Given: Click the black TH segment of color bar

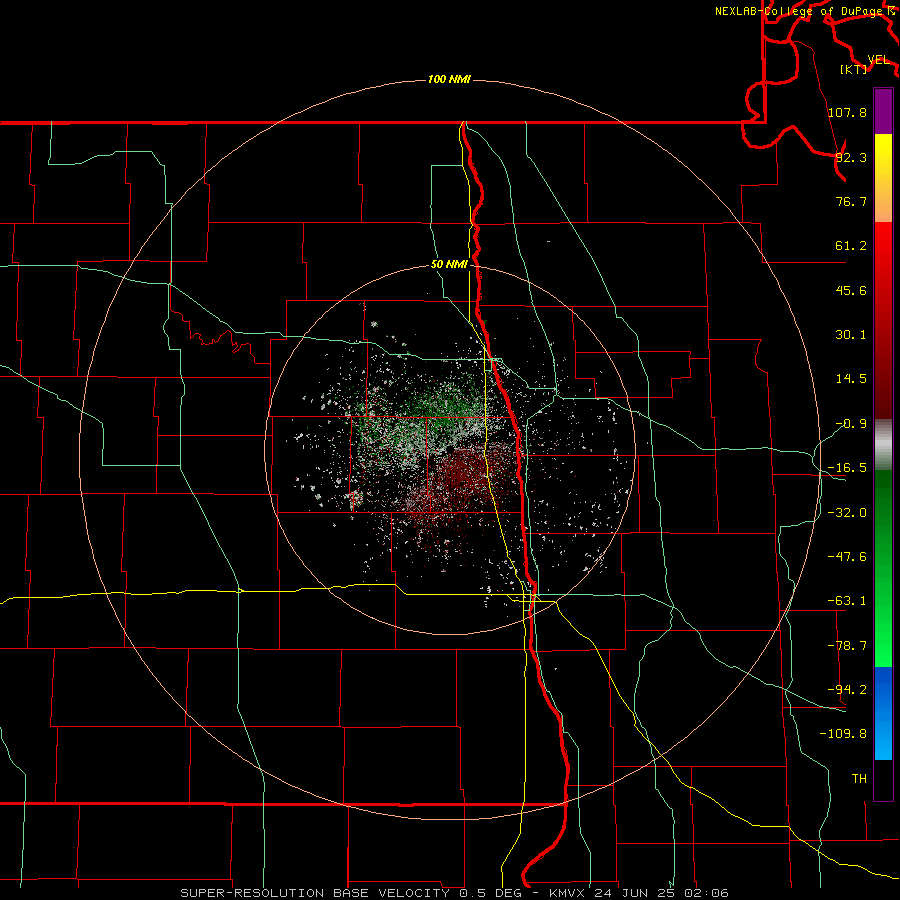Looking at the screenshot, I should (x=883, y=779).
